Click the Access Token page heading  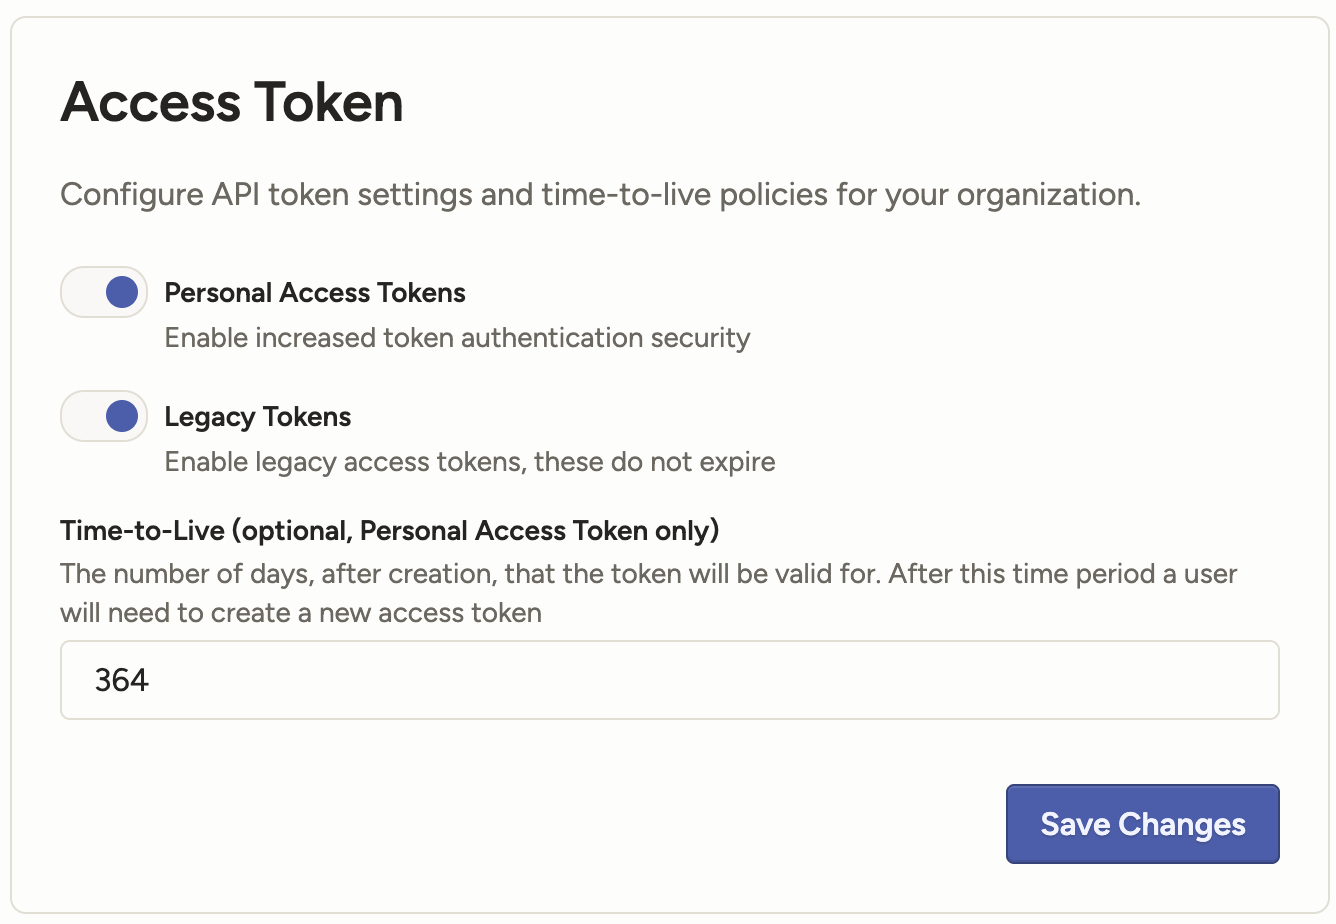(x=232, y=100)
